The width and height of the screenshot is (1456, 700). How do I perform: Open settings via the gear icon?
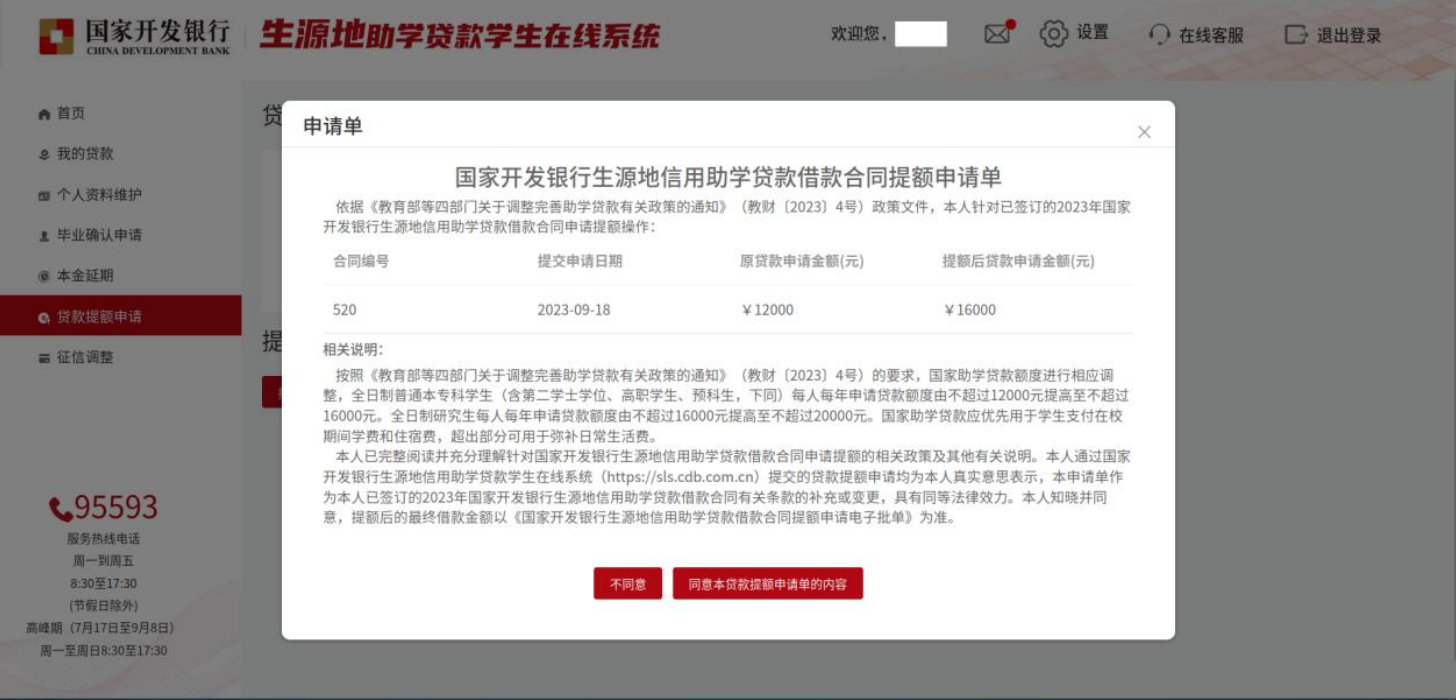click(1053, 34)
